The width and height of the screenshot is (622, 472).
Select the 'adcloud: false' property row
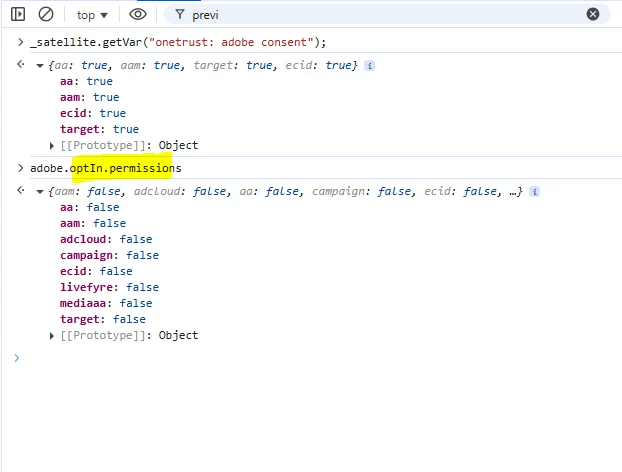[x=106, y=239]
